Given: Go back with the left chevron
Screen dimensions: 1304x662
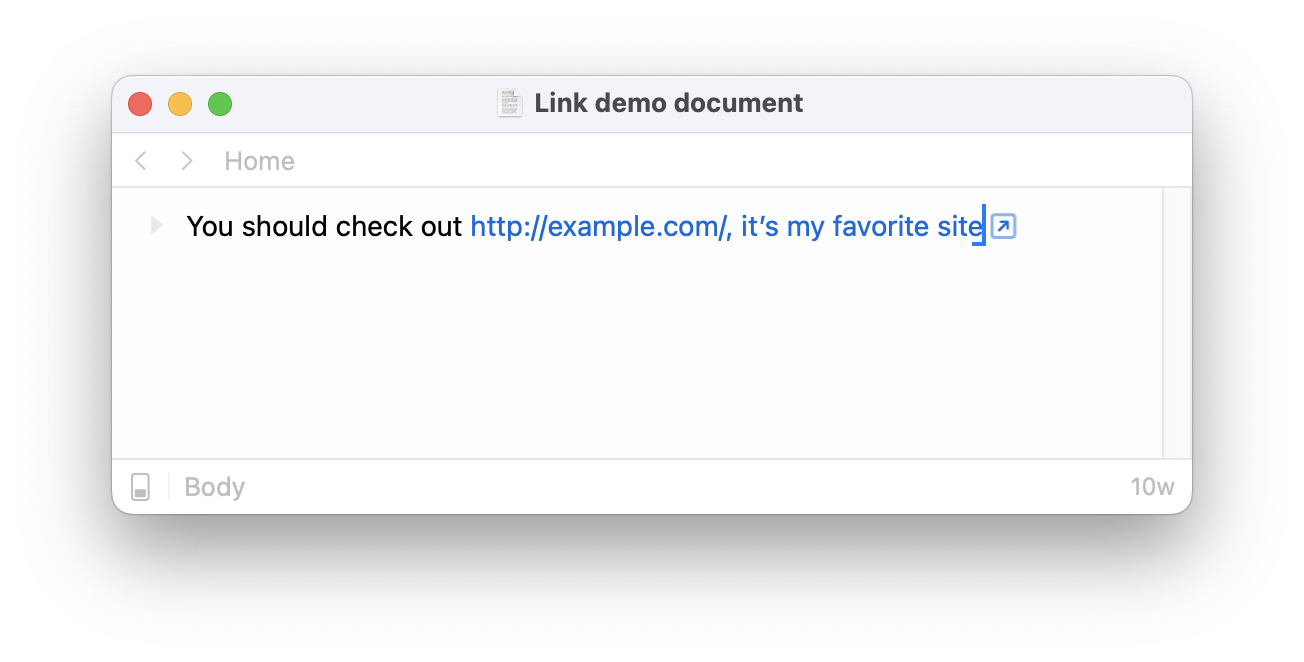Looking at the screenshot, I should coord(141,161).
